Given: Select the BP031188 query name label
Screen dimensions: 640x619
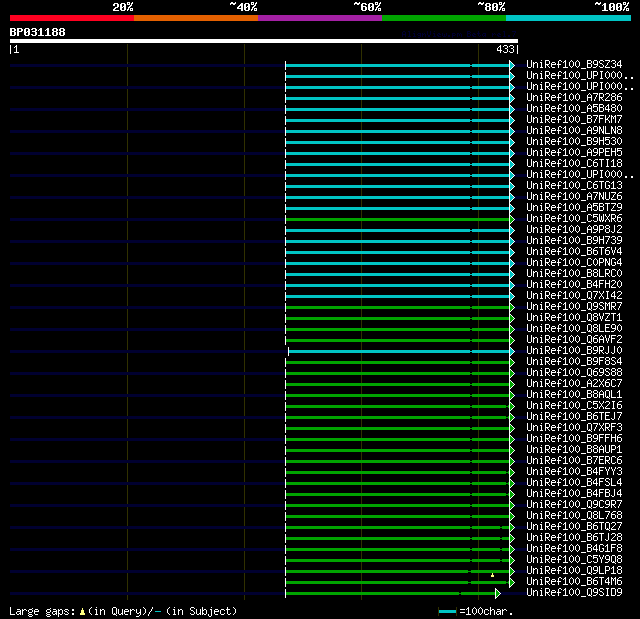Looking at the screenshot, I should [38, 32].
